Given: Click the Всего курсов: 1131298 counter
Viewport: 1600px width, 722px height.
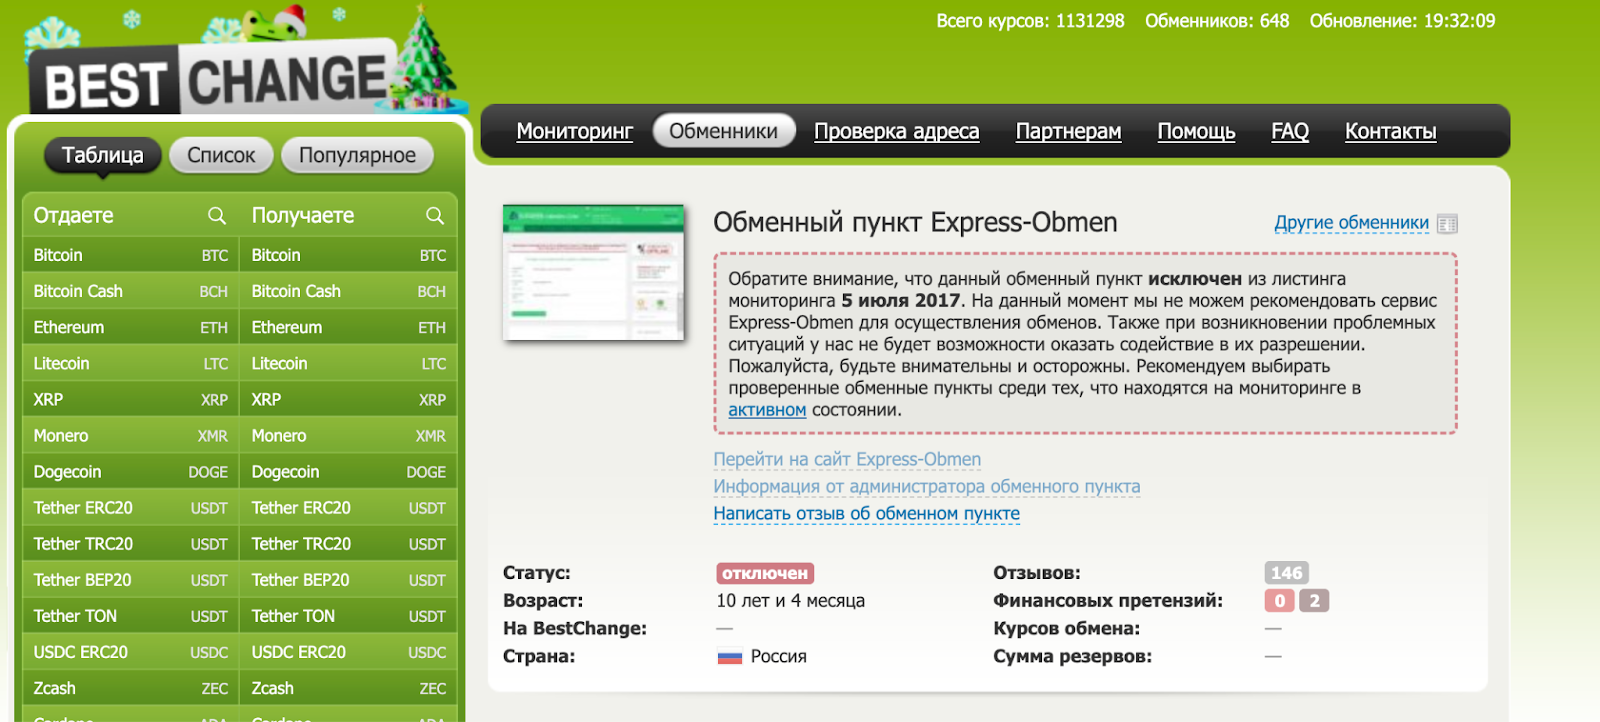Looking at the screenshot, I should [1030, 21].
